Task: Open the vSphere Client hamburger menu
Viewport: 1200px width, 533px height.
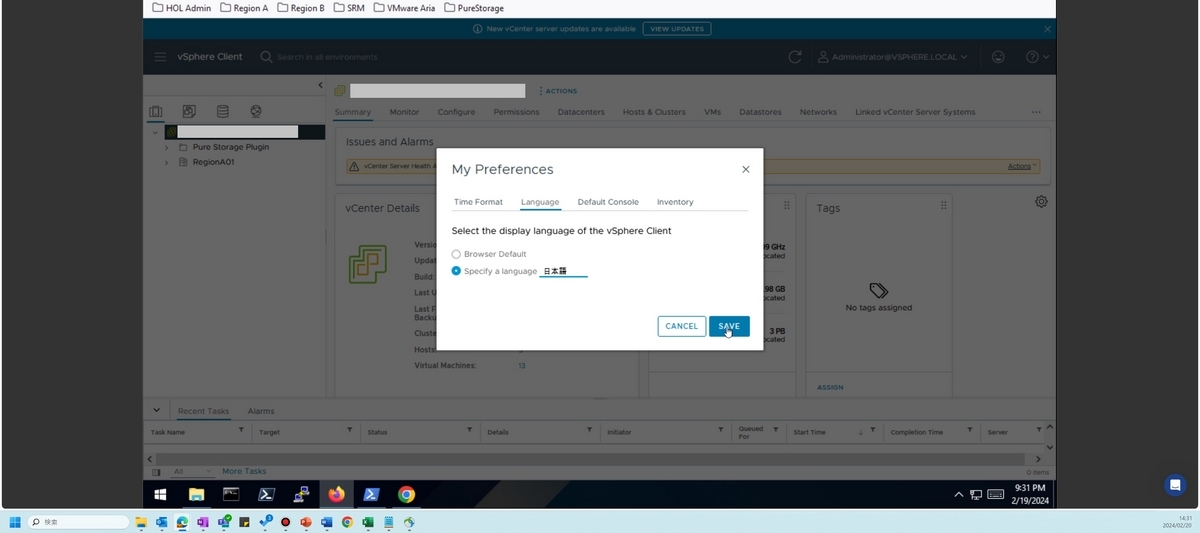Action: (160, 57)
